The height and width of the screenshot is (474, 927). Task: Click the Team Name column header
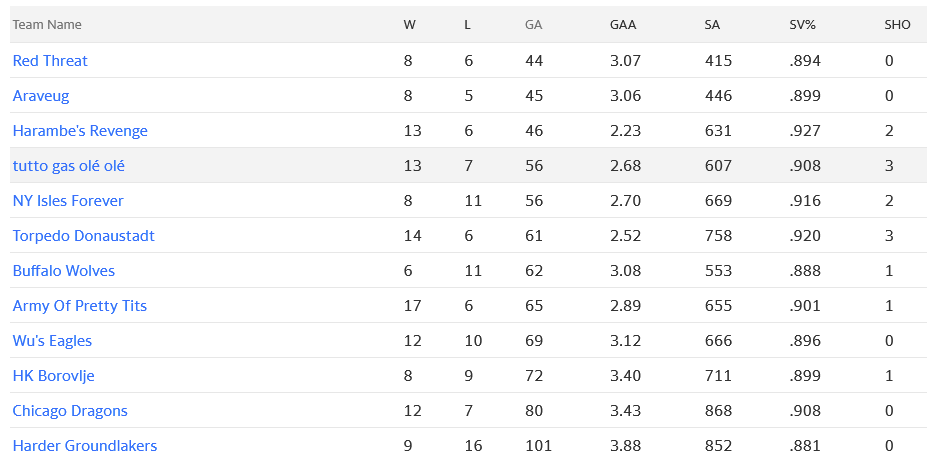(47, 25)
